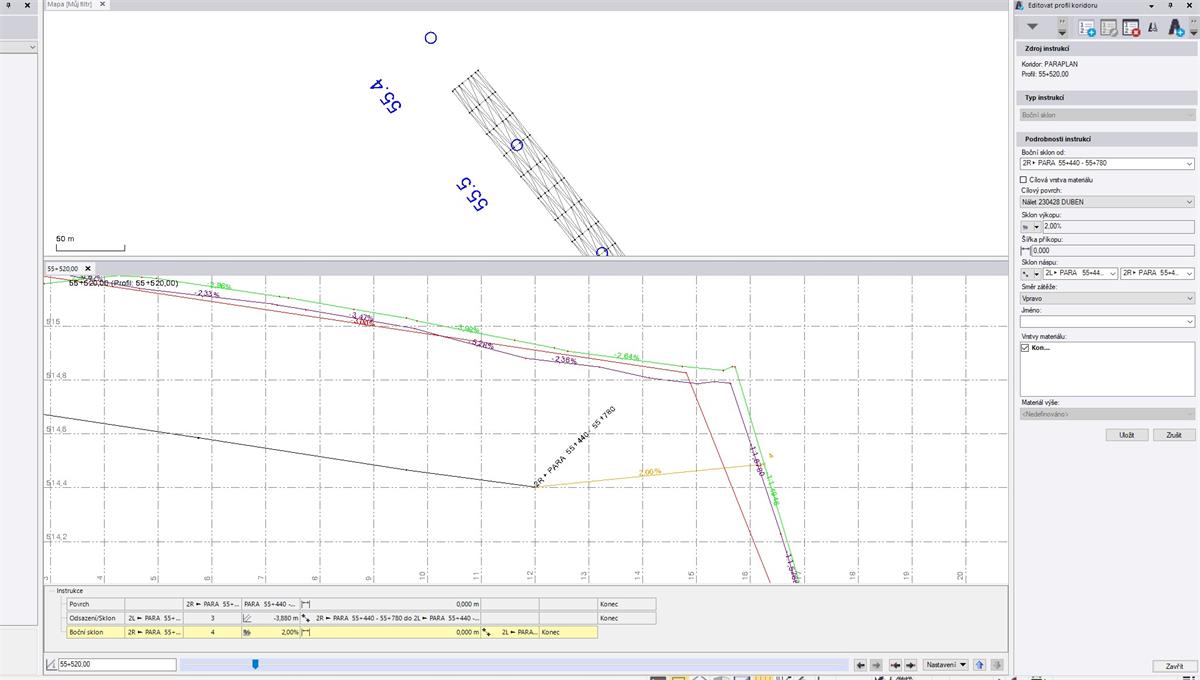Click the Zdroj instrukcí section header
Viewport: 1200px width, 680px height.
1106,48
